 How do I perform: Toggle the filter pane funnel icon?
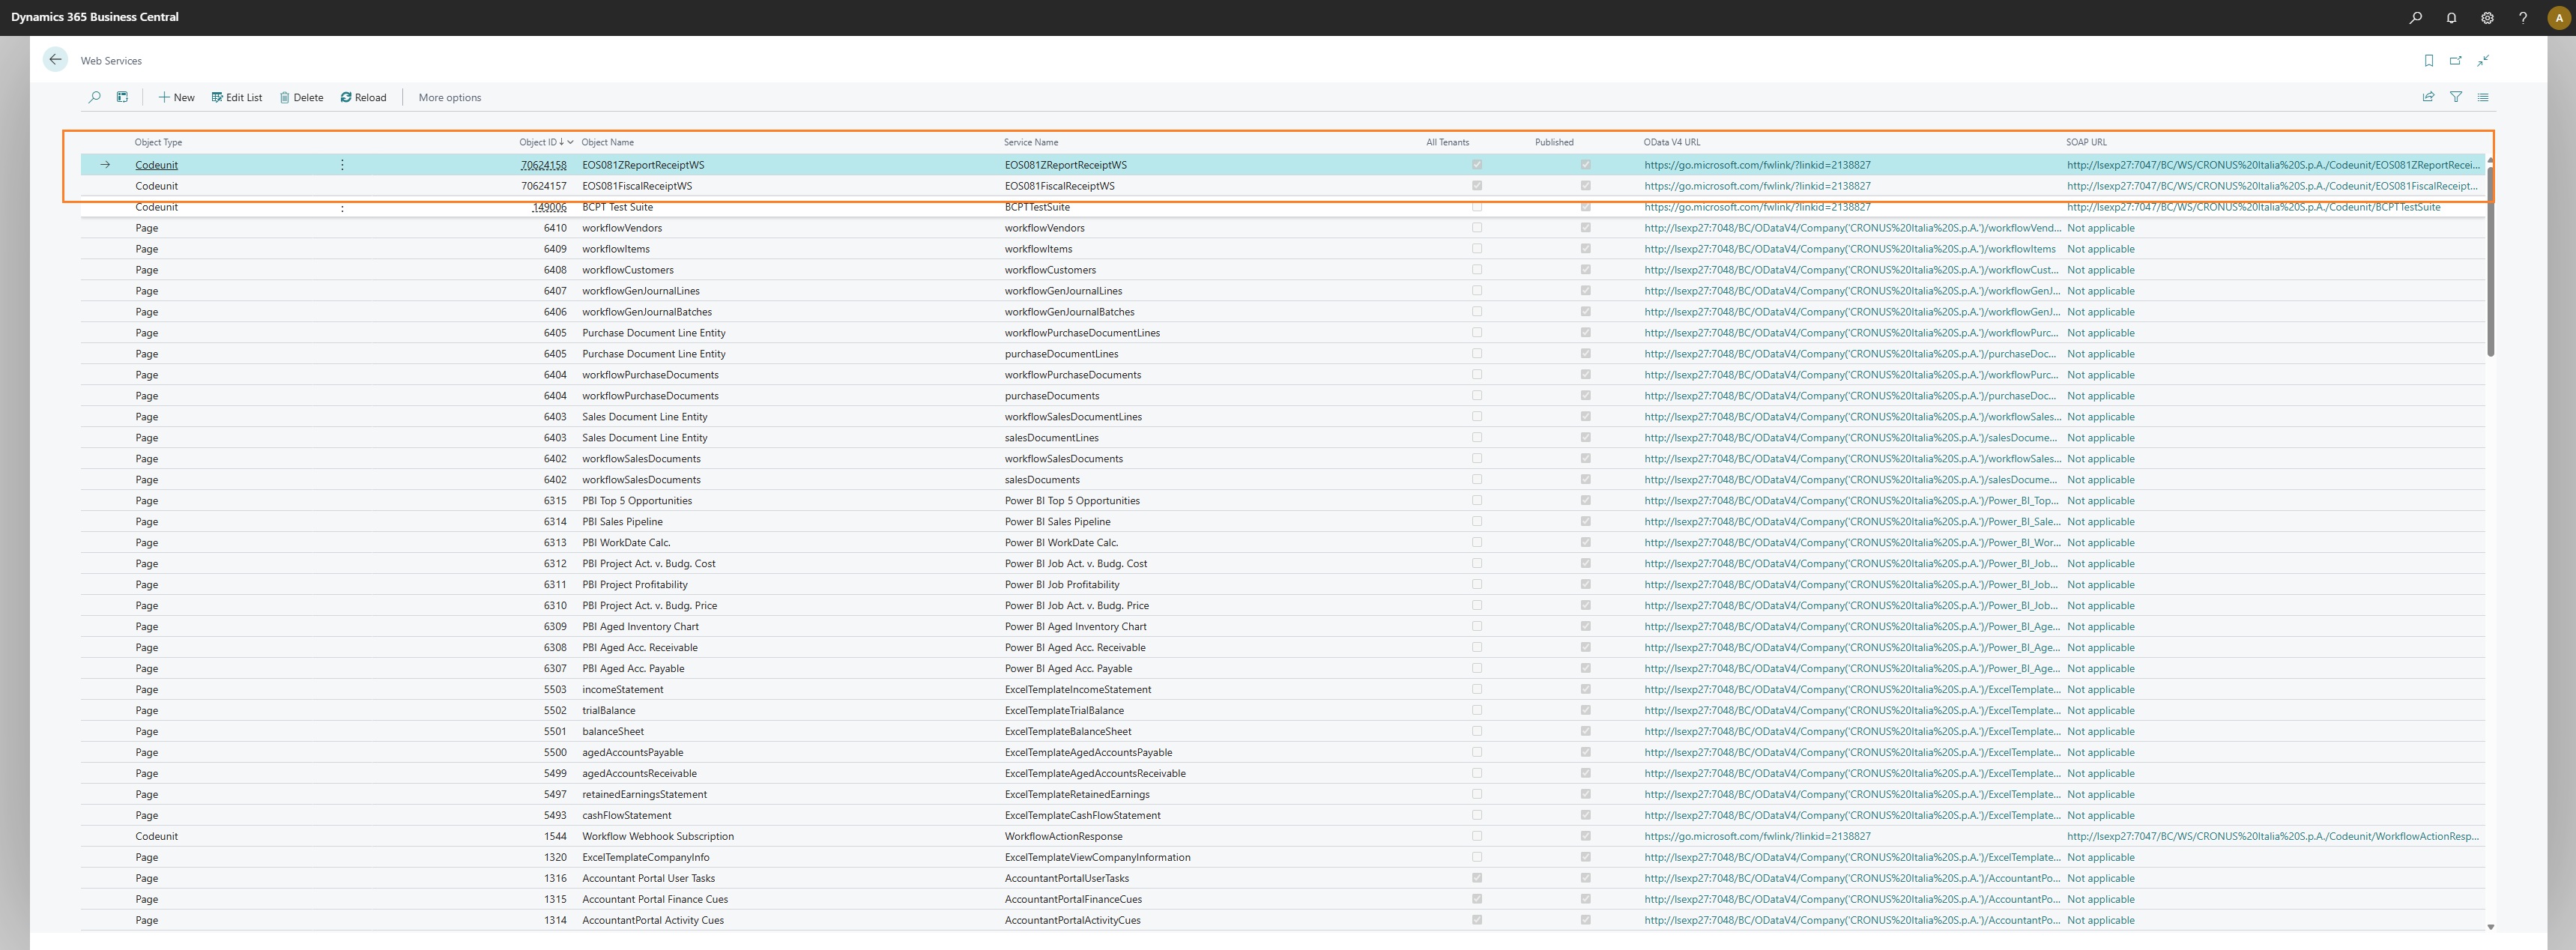pos(2455,97)
